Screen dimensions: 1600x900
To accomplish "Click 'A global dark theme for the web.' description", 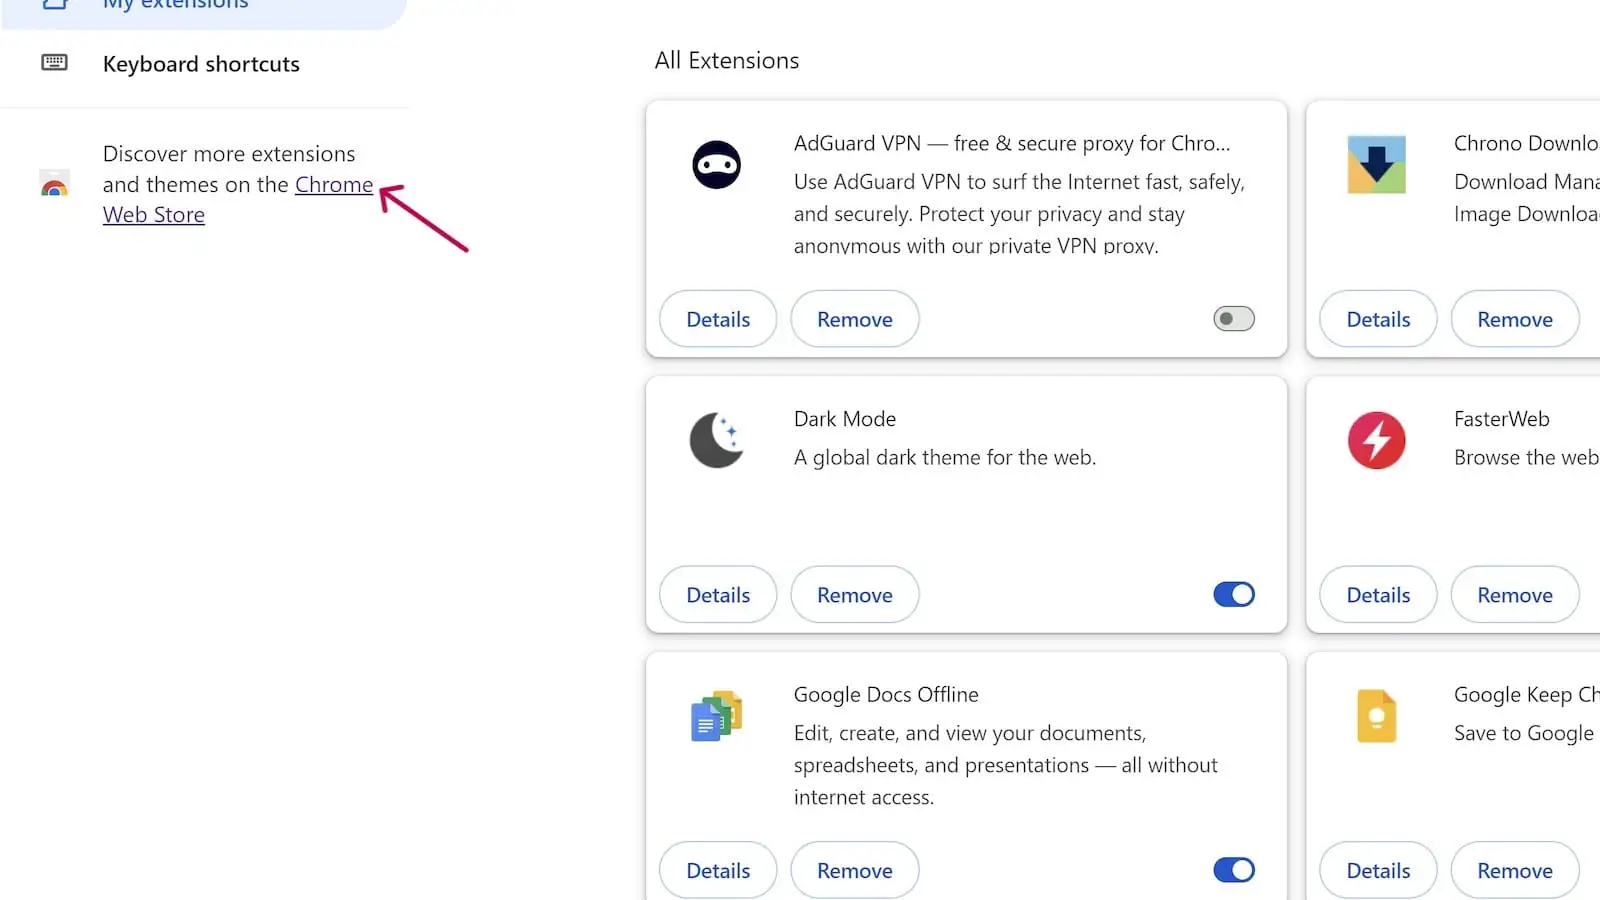I will [x=945, y=458].
